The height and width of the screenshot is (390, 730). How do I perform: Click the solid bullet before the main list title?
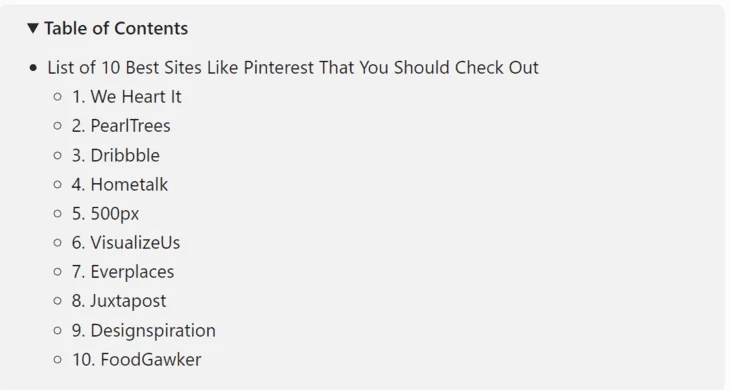pos(33,68)
